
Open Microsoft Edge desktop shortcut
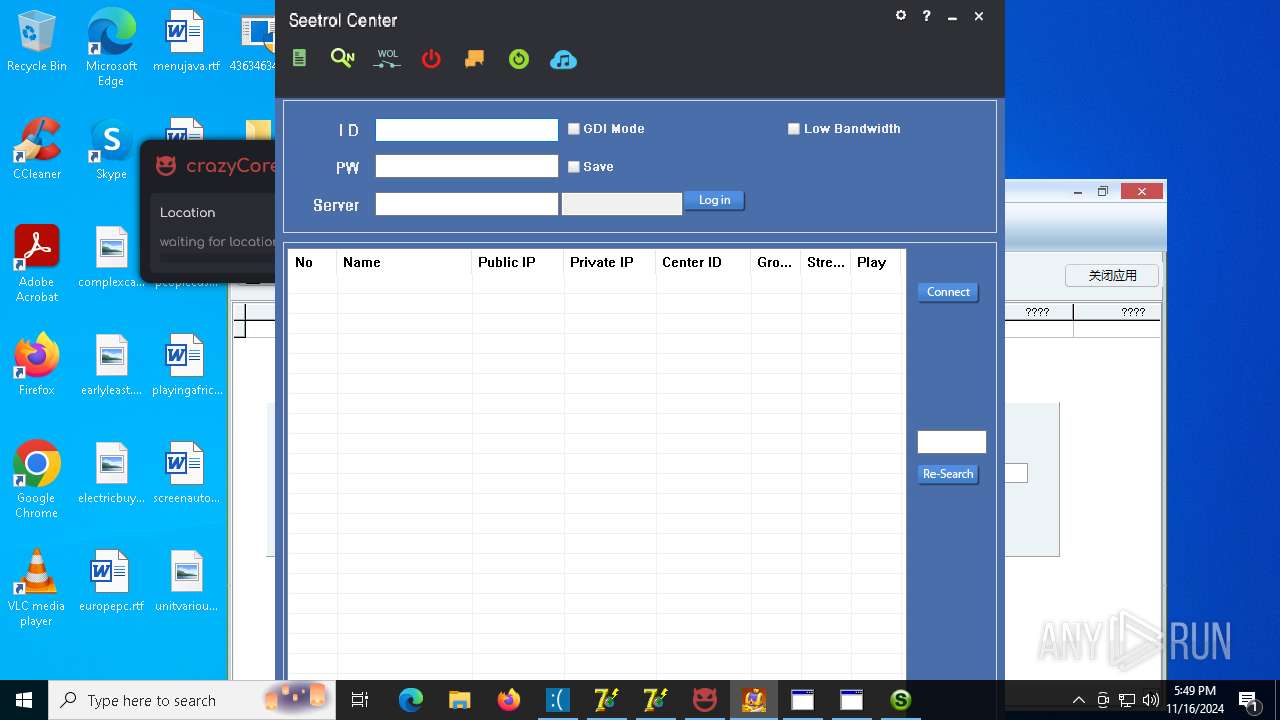(111, 48)
